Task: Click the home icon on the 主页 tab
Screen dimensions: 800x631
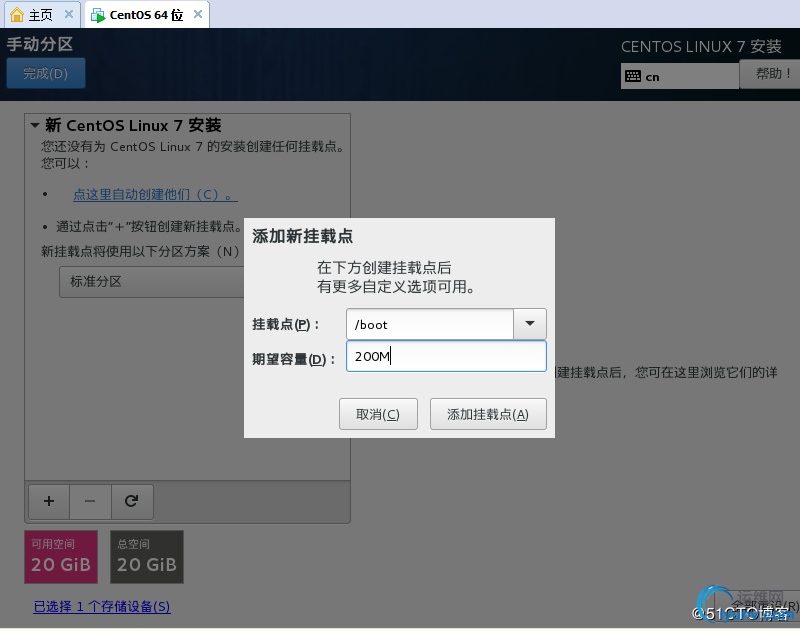Action: [x=17, y=15]
